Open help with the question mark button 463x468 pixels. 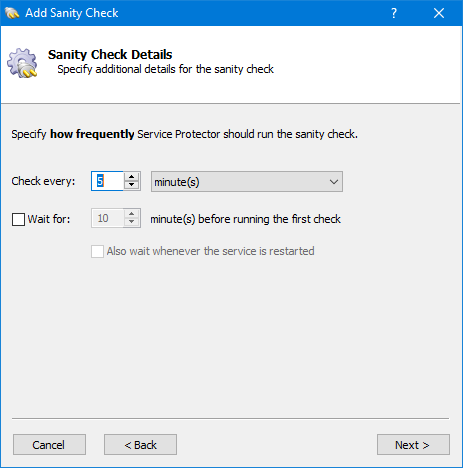[x=394, y=13]
